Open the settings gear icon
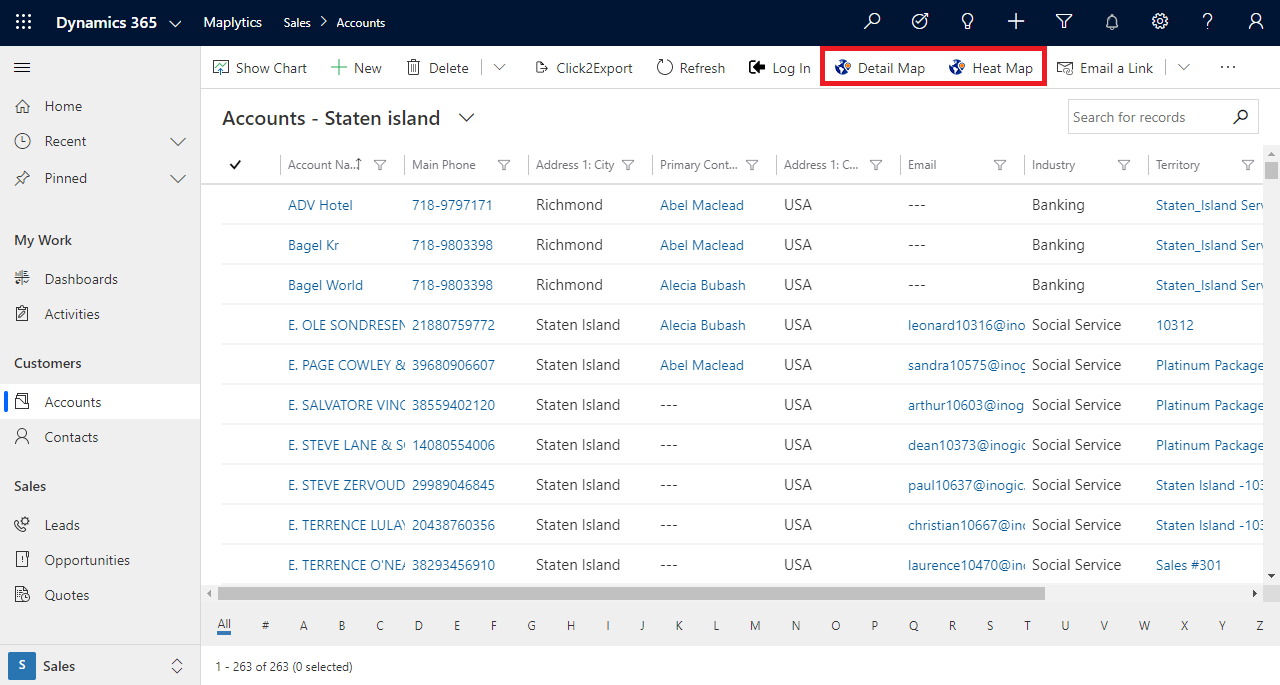 [1160, 22]
